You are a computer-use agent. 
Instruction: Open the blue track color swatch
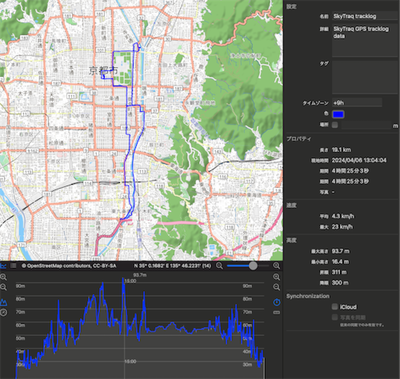click(x=338, y=114)
